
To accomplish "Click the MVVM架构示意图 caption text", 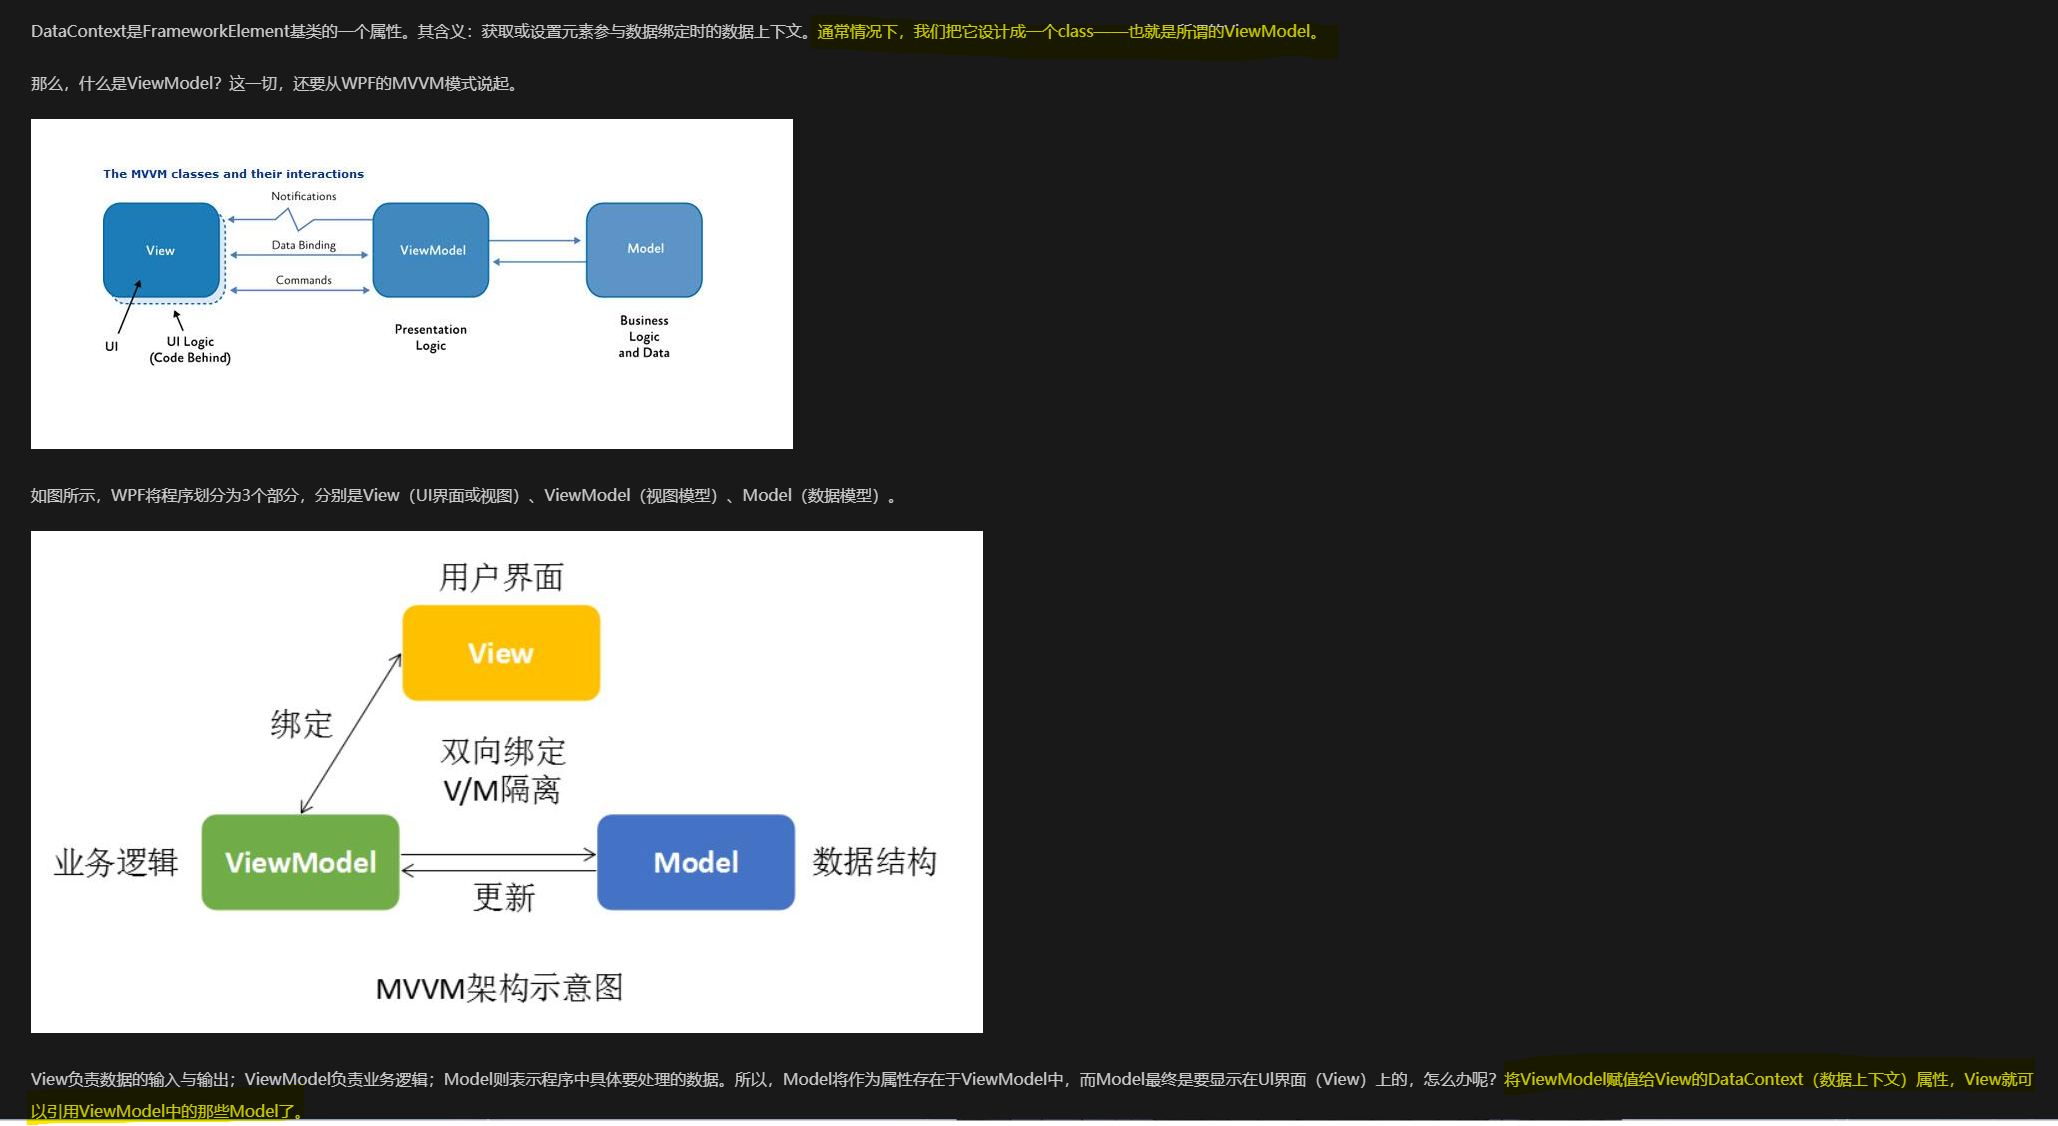I will tap(499, 988).
